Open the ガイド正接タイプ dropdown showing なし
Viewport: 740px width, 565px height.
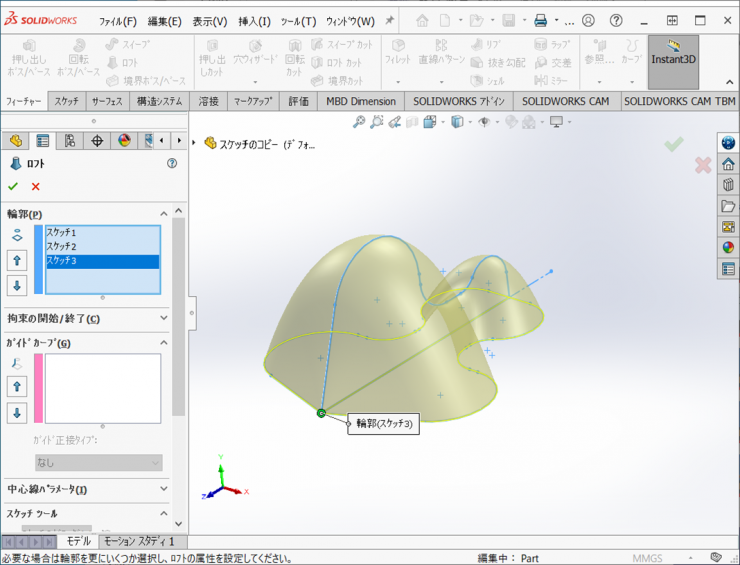click(98, 463)
